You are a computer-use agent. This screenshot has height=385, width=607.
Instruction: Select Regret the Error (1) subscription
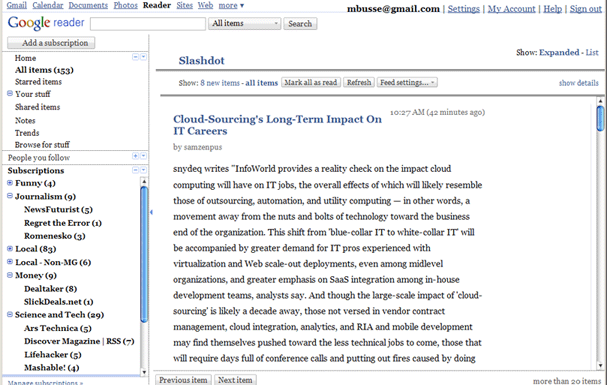63,223
